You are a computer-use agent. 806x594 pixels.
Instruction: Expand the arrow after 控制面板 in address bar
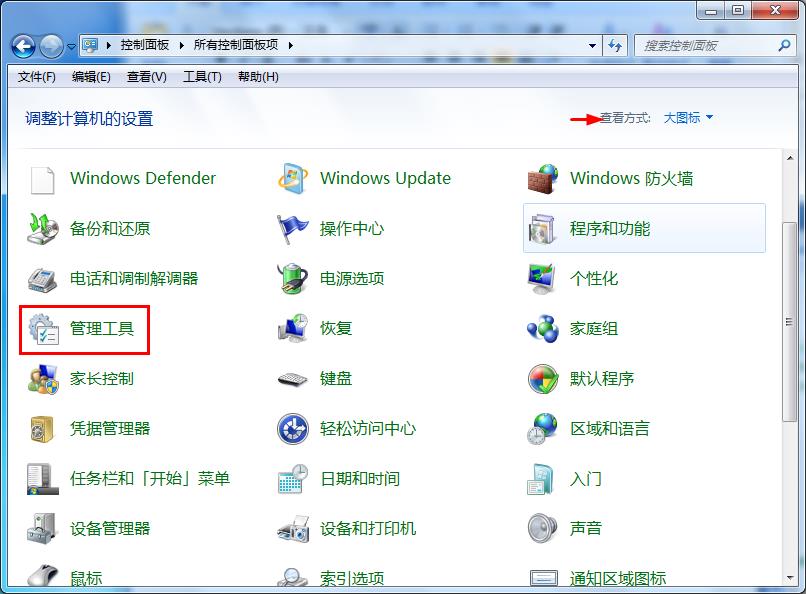(181, 45)
